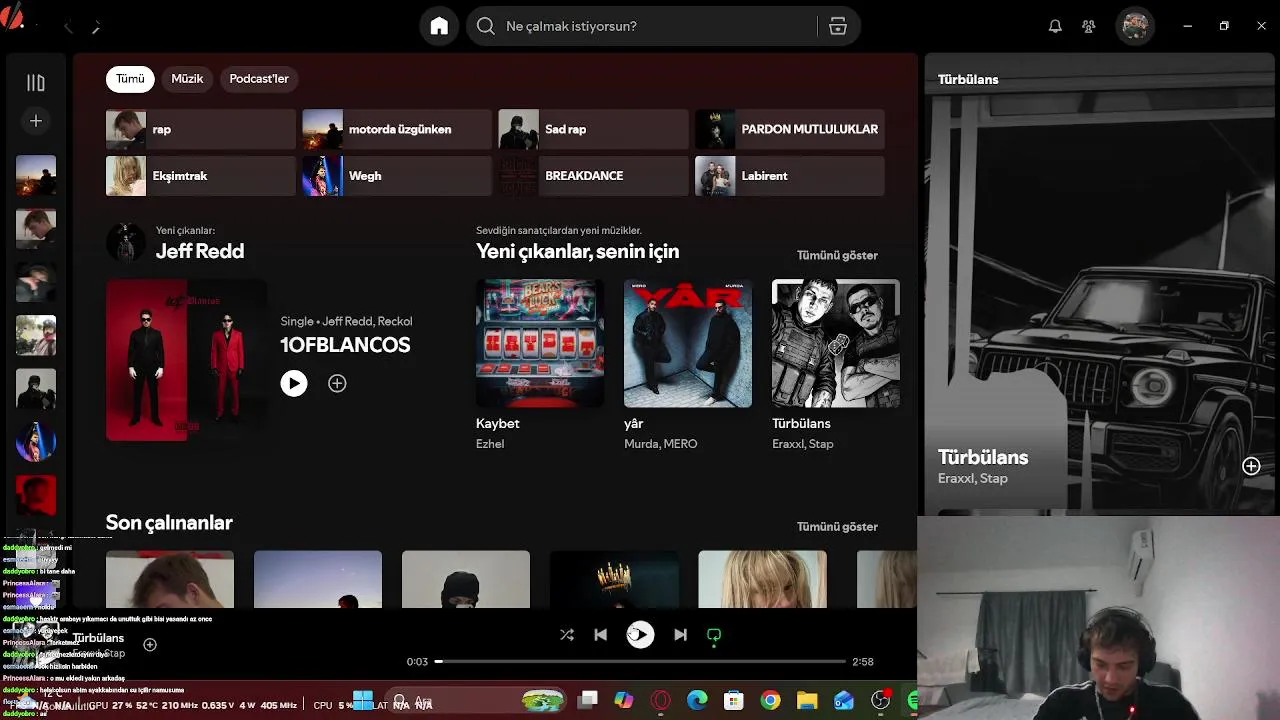
Task: Open the profile avatar menu
Action: (1135, 26)
